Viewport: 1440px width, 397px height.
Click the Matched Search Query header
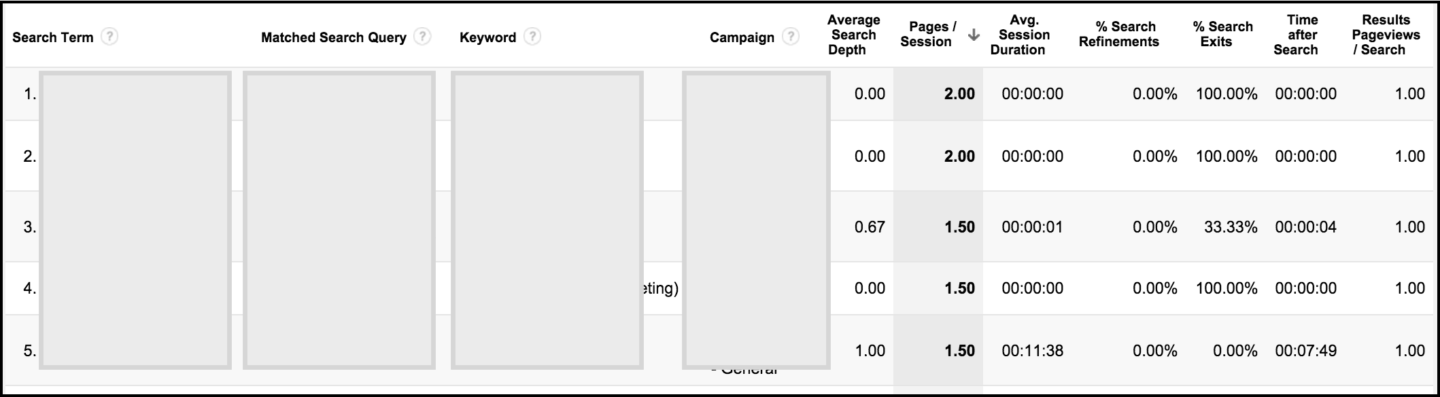[x=334, y=37]
